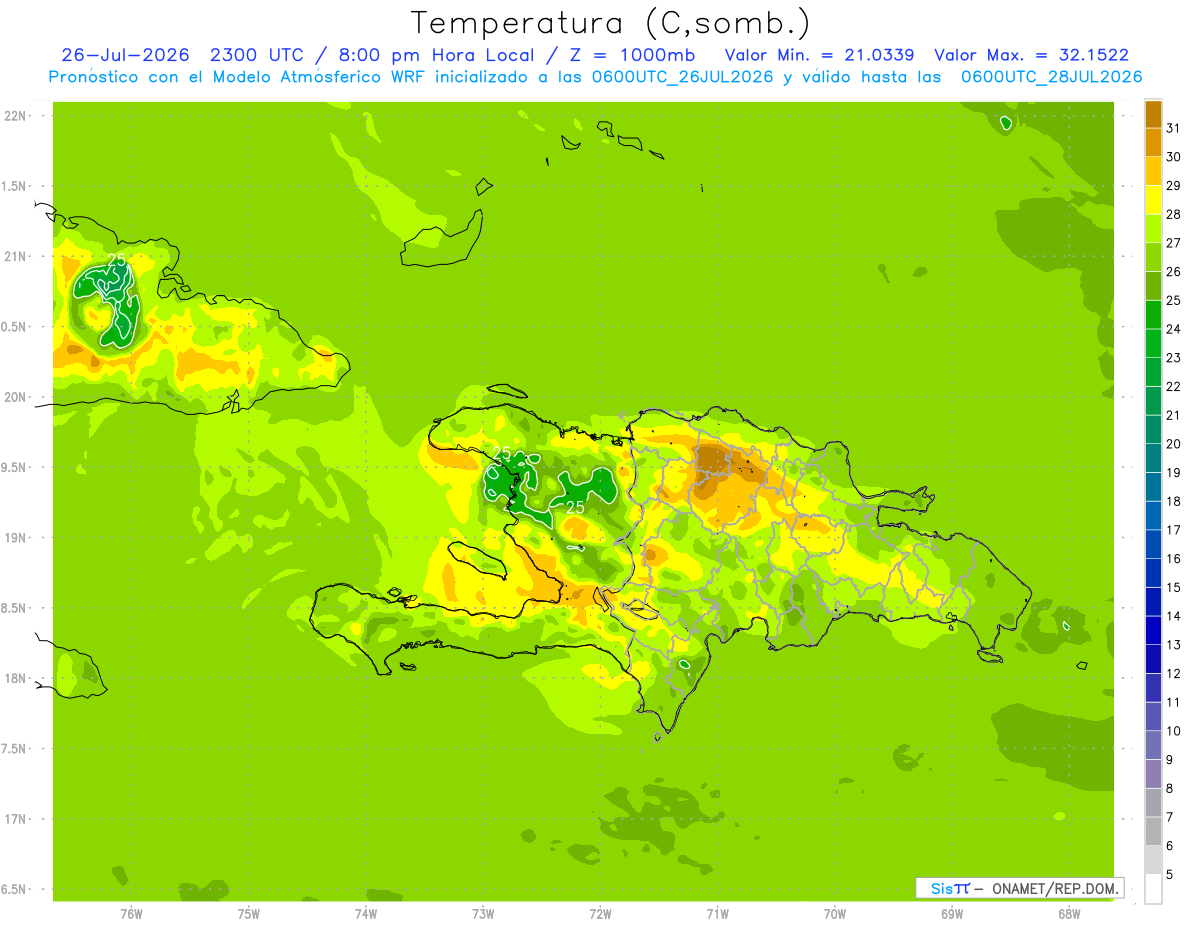1200x927 pixels.
Task: Click the '71W' longitude label
Action: [717, 914]
